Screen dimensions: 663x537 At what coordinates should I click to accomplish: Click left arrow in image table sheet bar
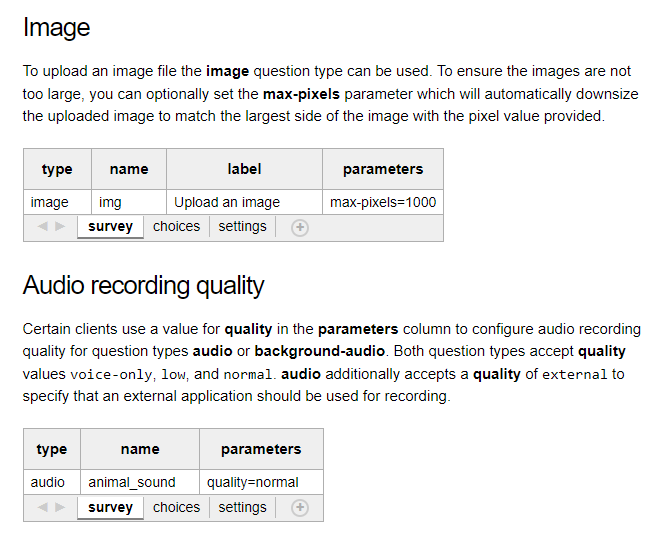point(43,226)
